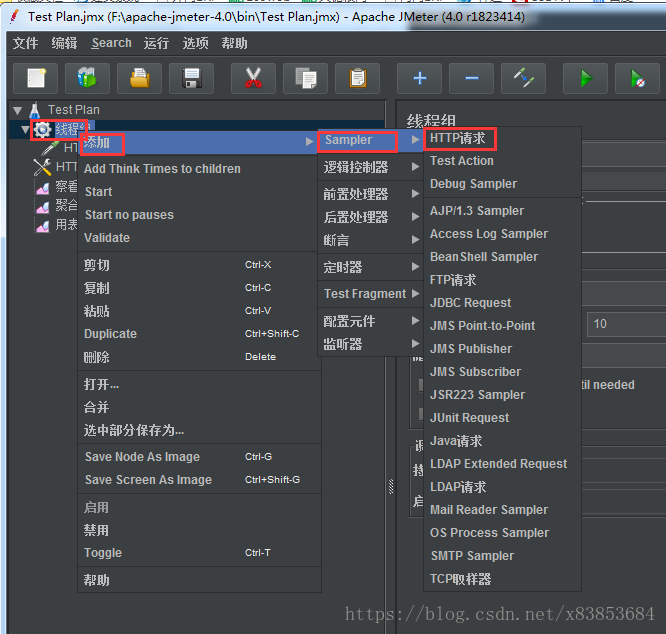Expand the 监听器 submenu
Screen dimensions: 666x634
coord(370,344)
